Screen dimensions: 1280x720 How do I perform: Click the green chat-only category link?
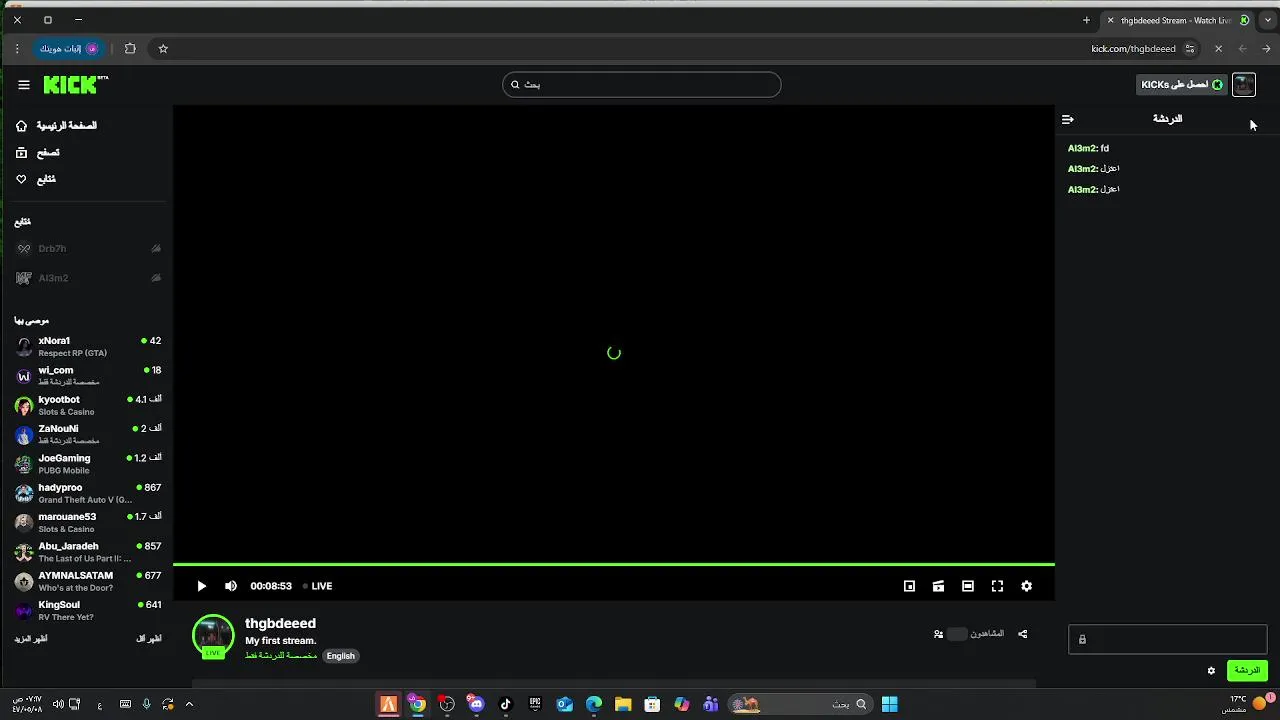[281, 656]
